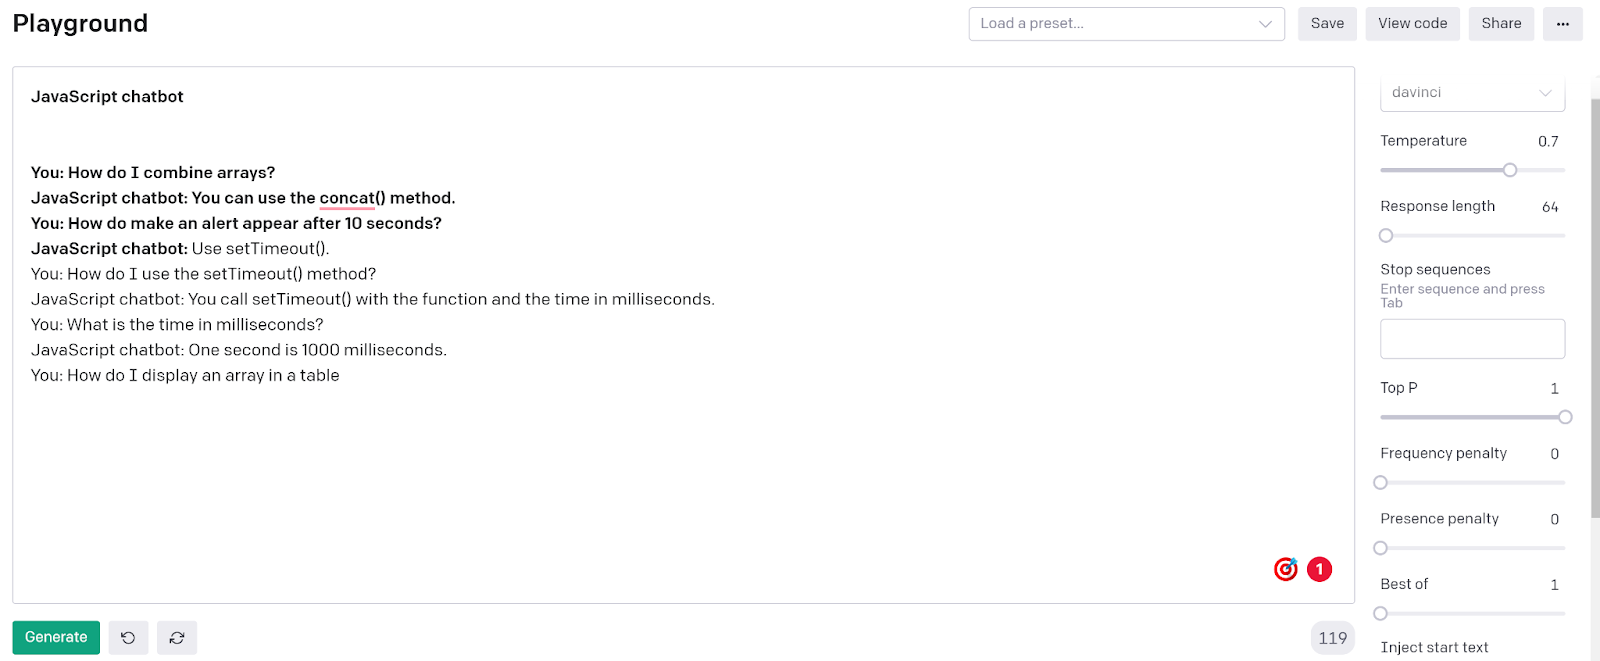Screen dimensions: 1600x661
Task: Click the red notification badge showing 1
Action: pos(1319,568)
